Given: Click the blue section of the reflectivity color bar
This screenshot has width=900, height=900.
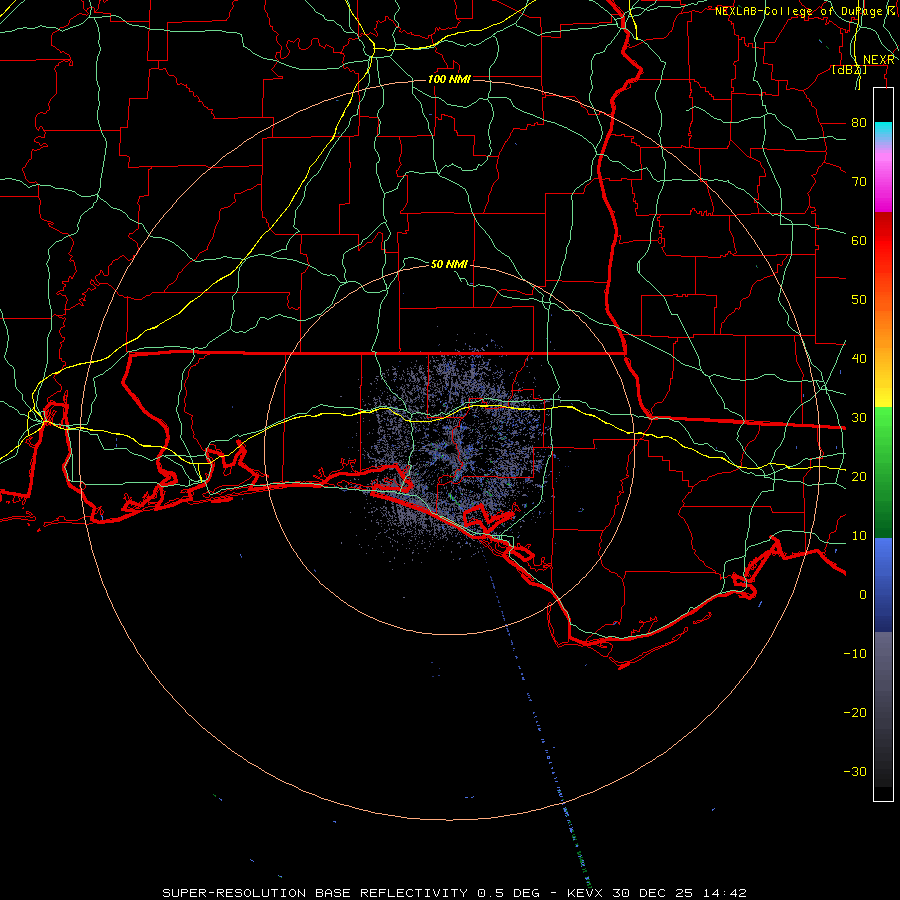Looking at the screenshot, I should (883, 585).
